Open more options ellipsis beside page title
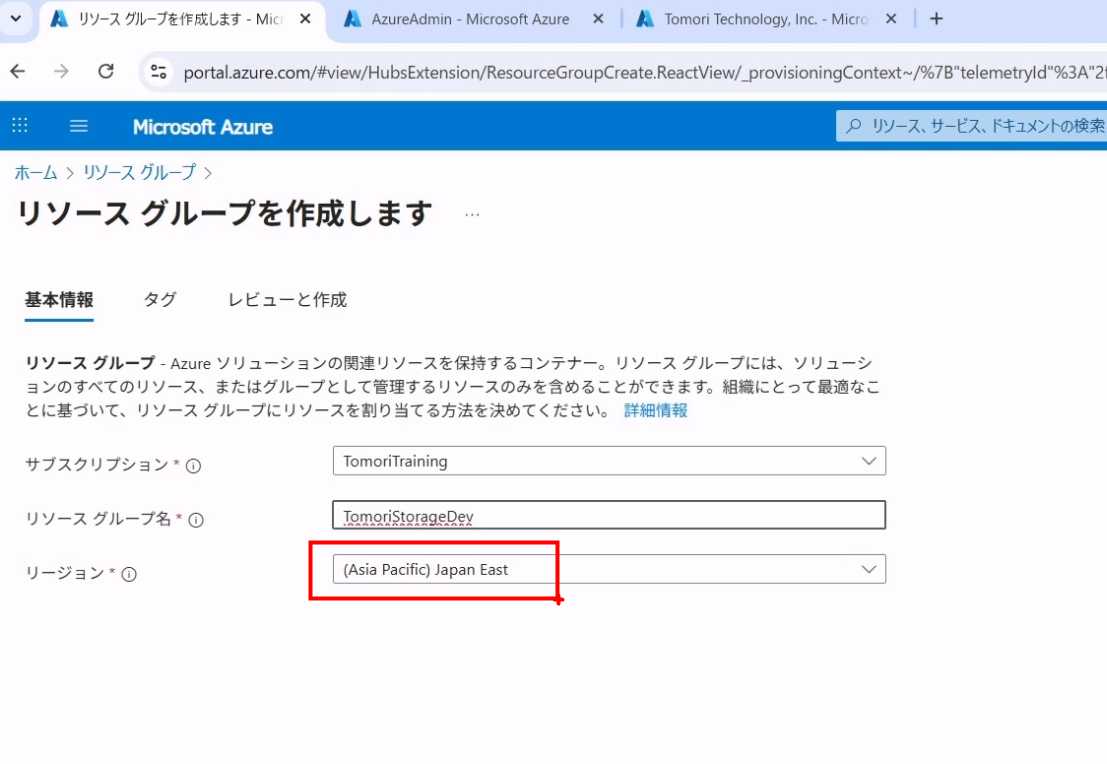 472,214
